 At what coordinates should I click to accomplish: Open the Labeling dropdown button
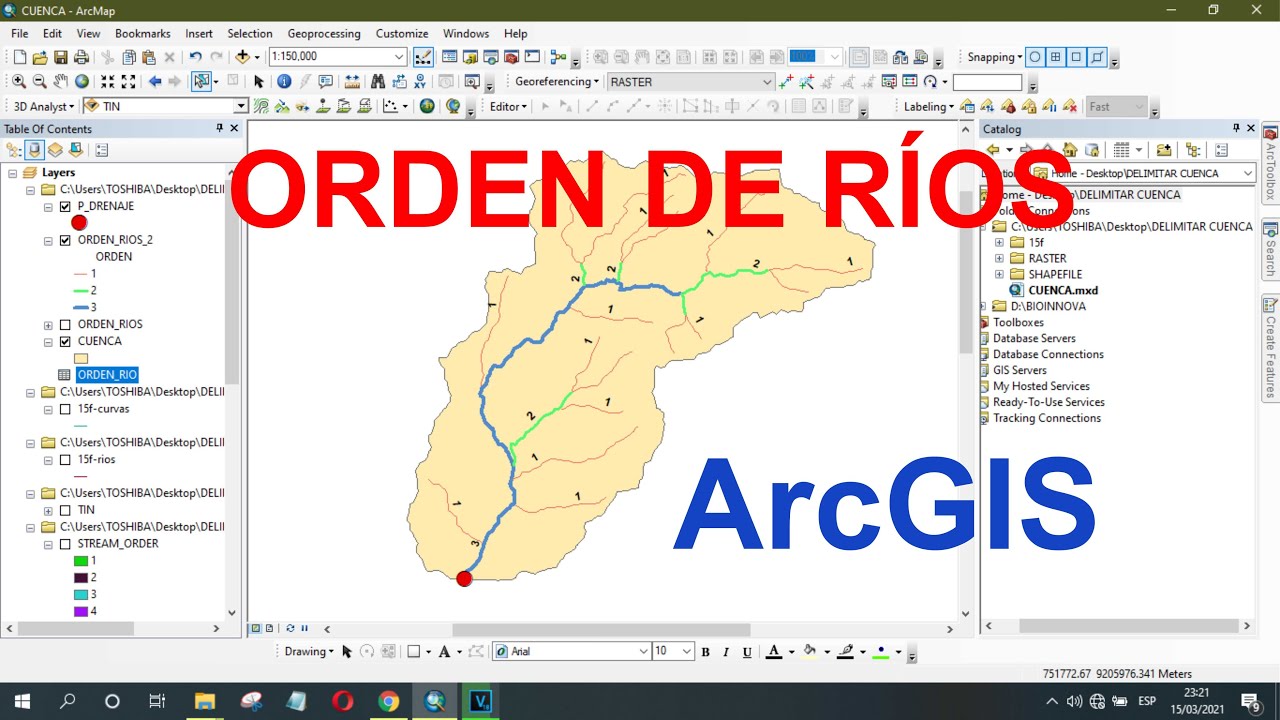[x=929, y=106]
